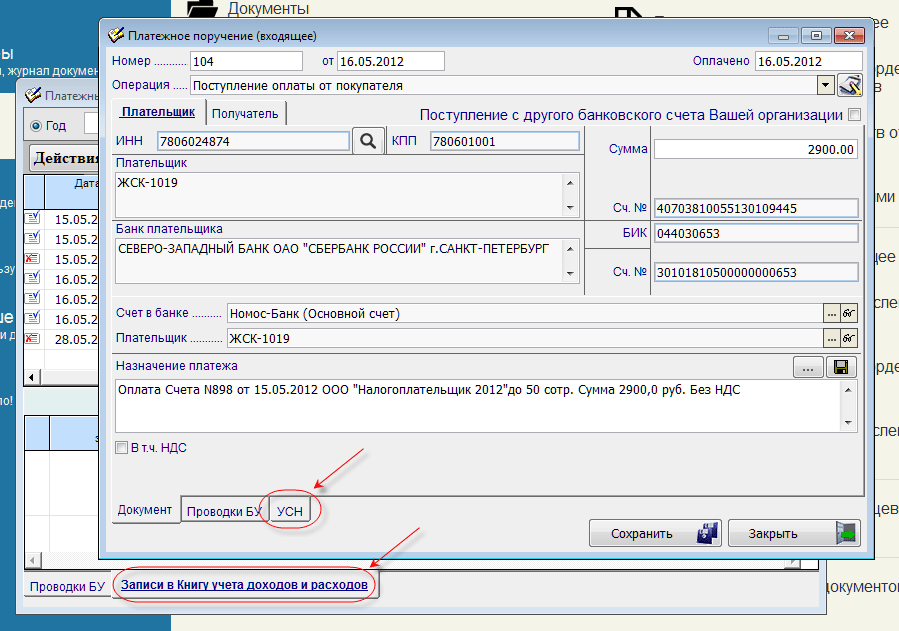Click the ИНН field 7806024874

[x=253, y=141]
